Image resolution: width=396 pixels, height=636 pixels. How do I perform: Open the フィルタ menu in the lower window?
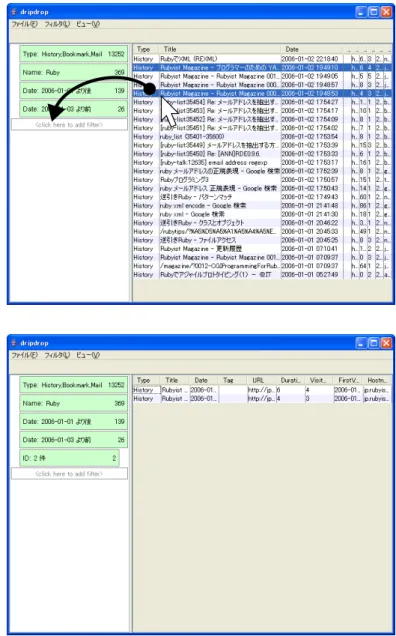pyautogui.click(x=58, y=355)
